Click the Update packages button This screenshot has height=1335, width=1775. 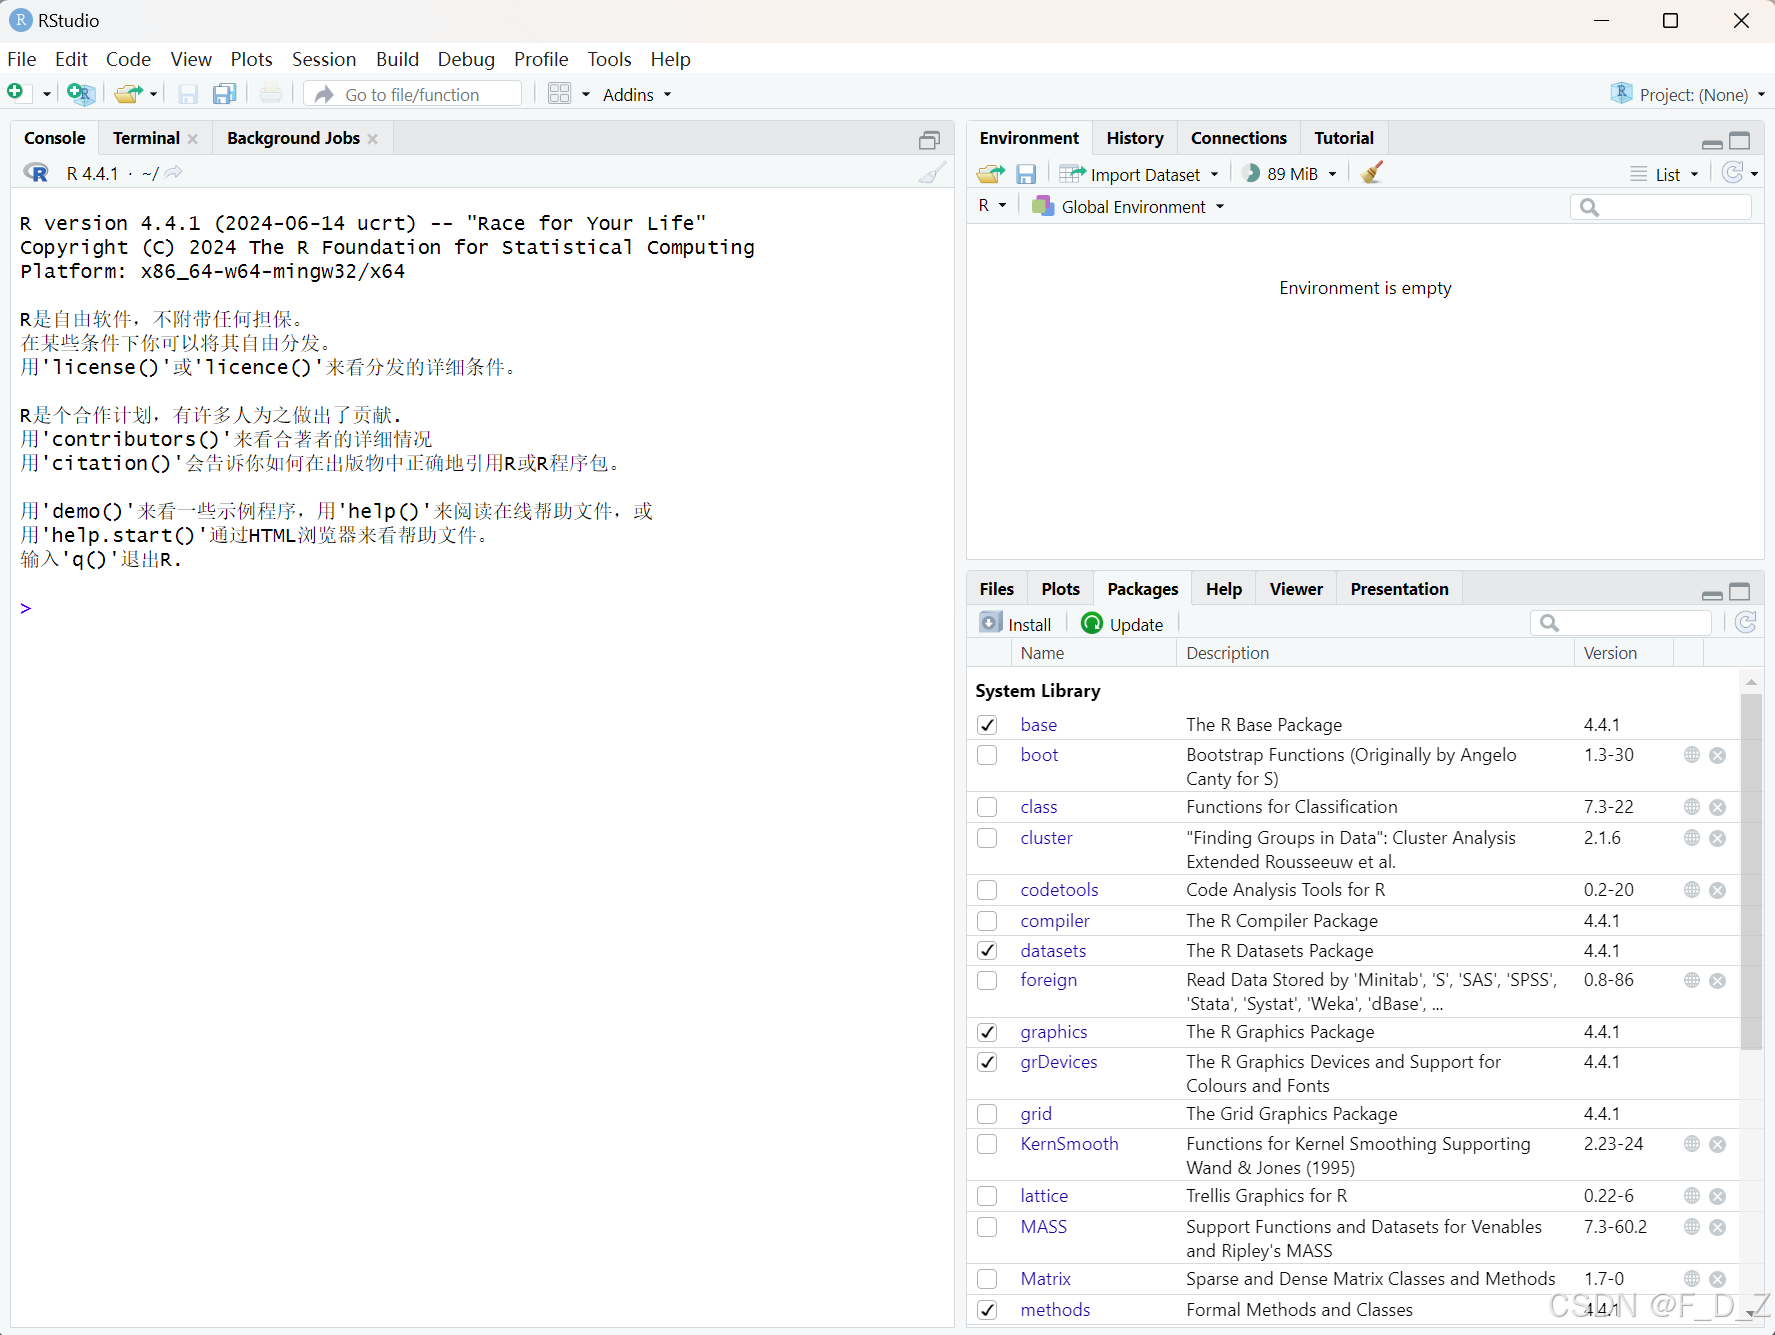(x=1122, y=624)
